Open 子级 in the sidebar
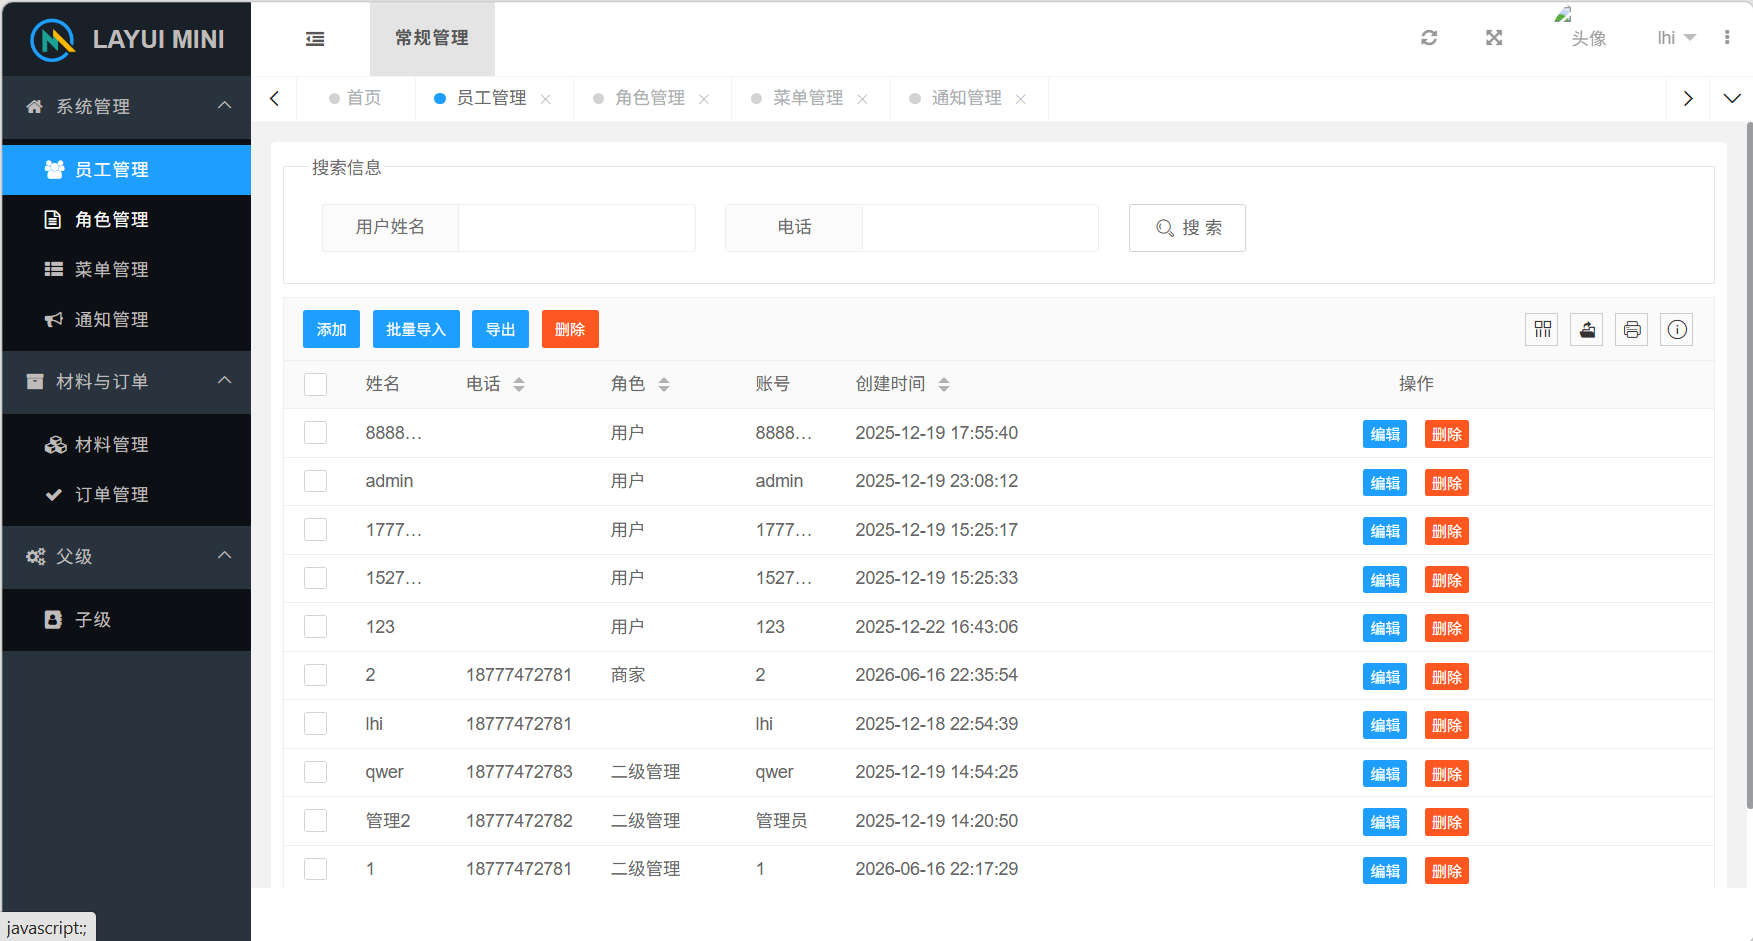 (126, 620)
